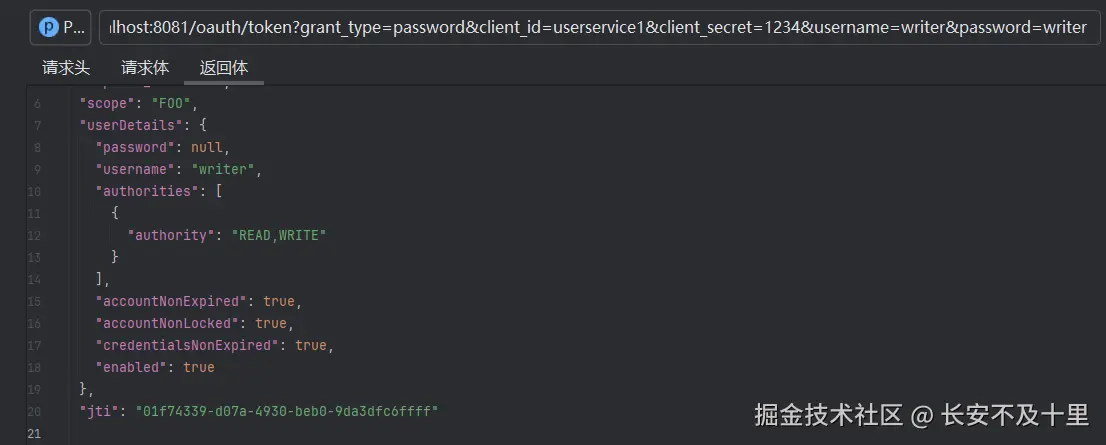This screenshot has width=1106, height=445.
Task: Click the oauth/token URL input field
Action: (x=598, y=27)
